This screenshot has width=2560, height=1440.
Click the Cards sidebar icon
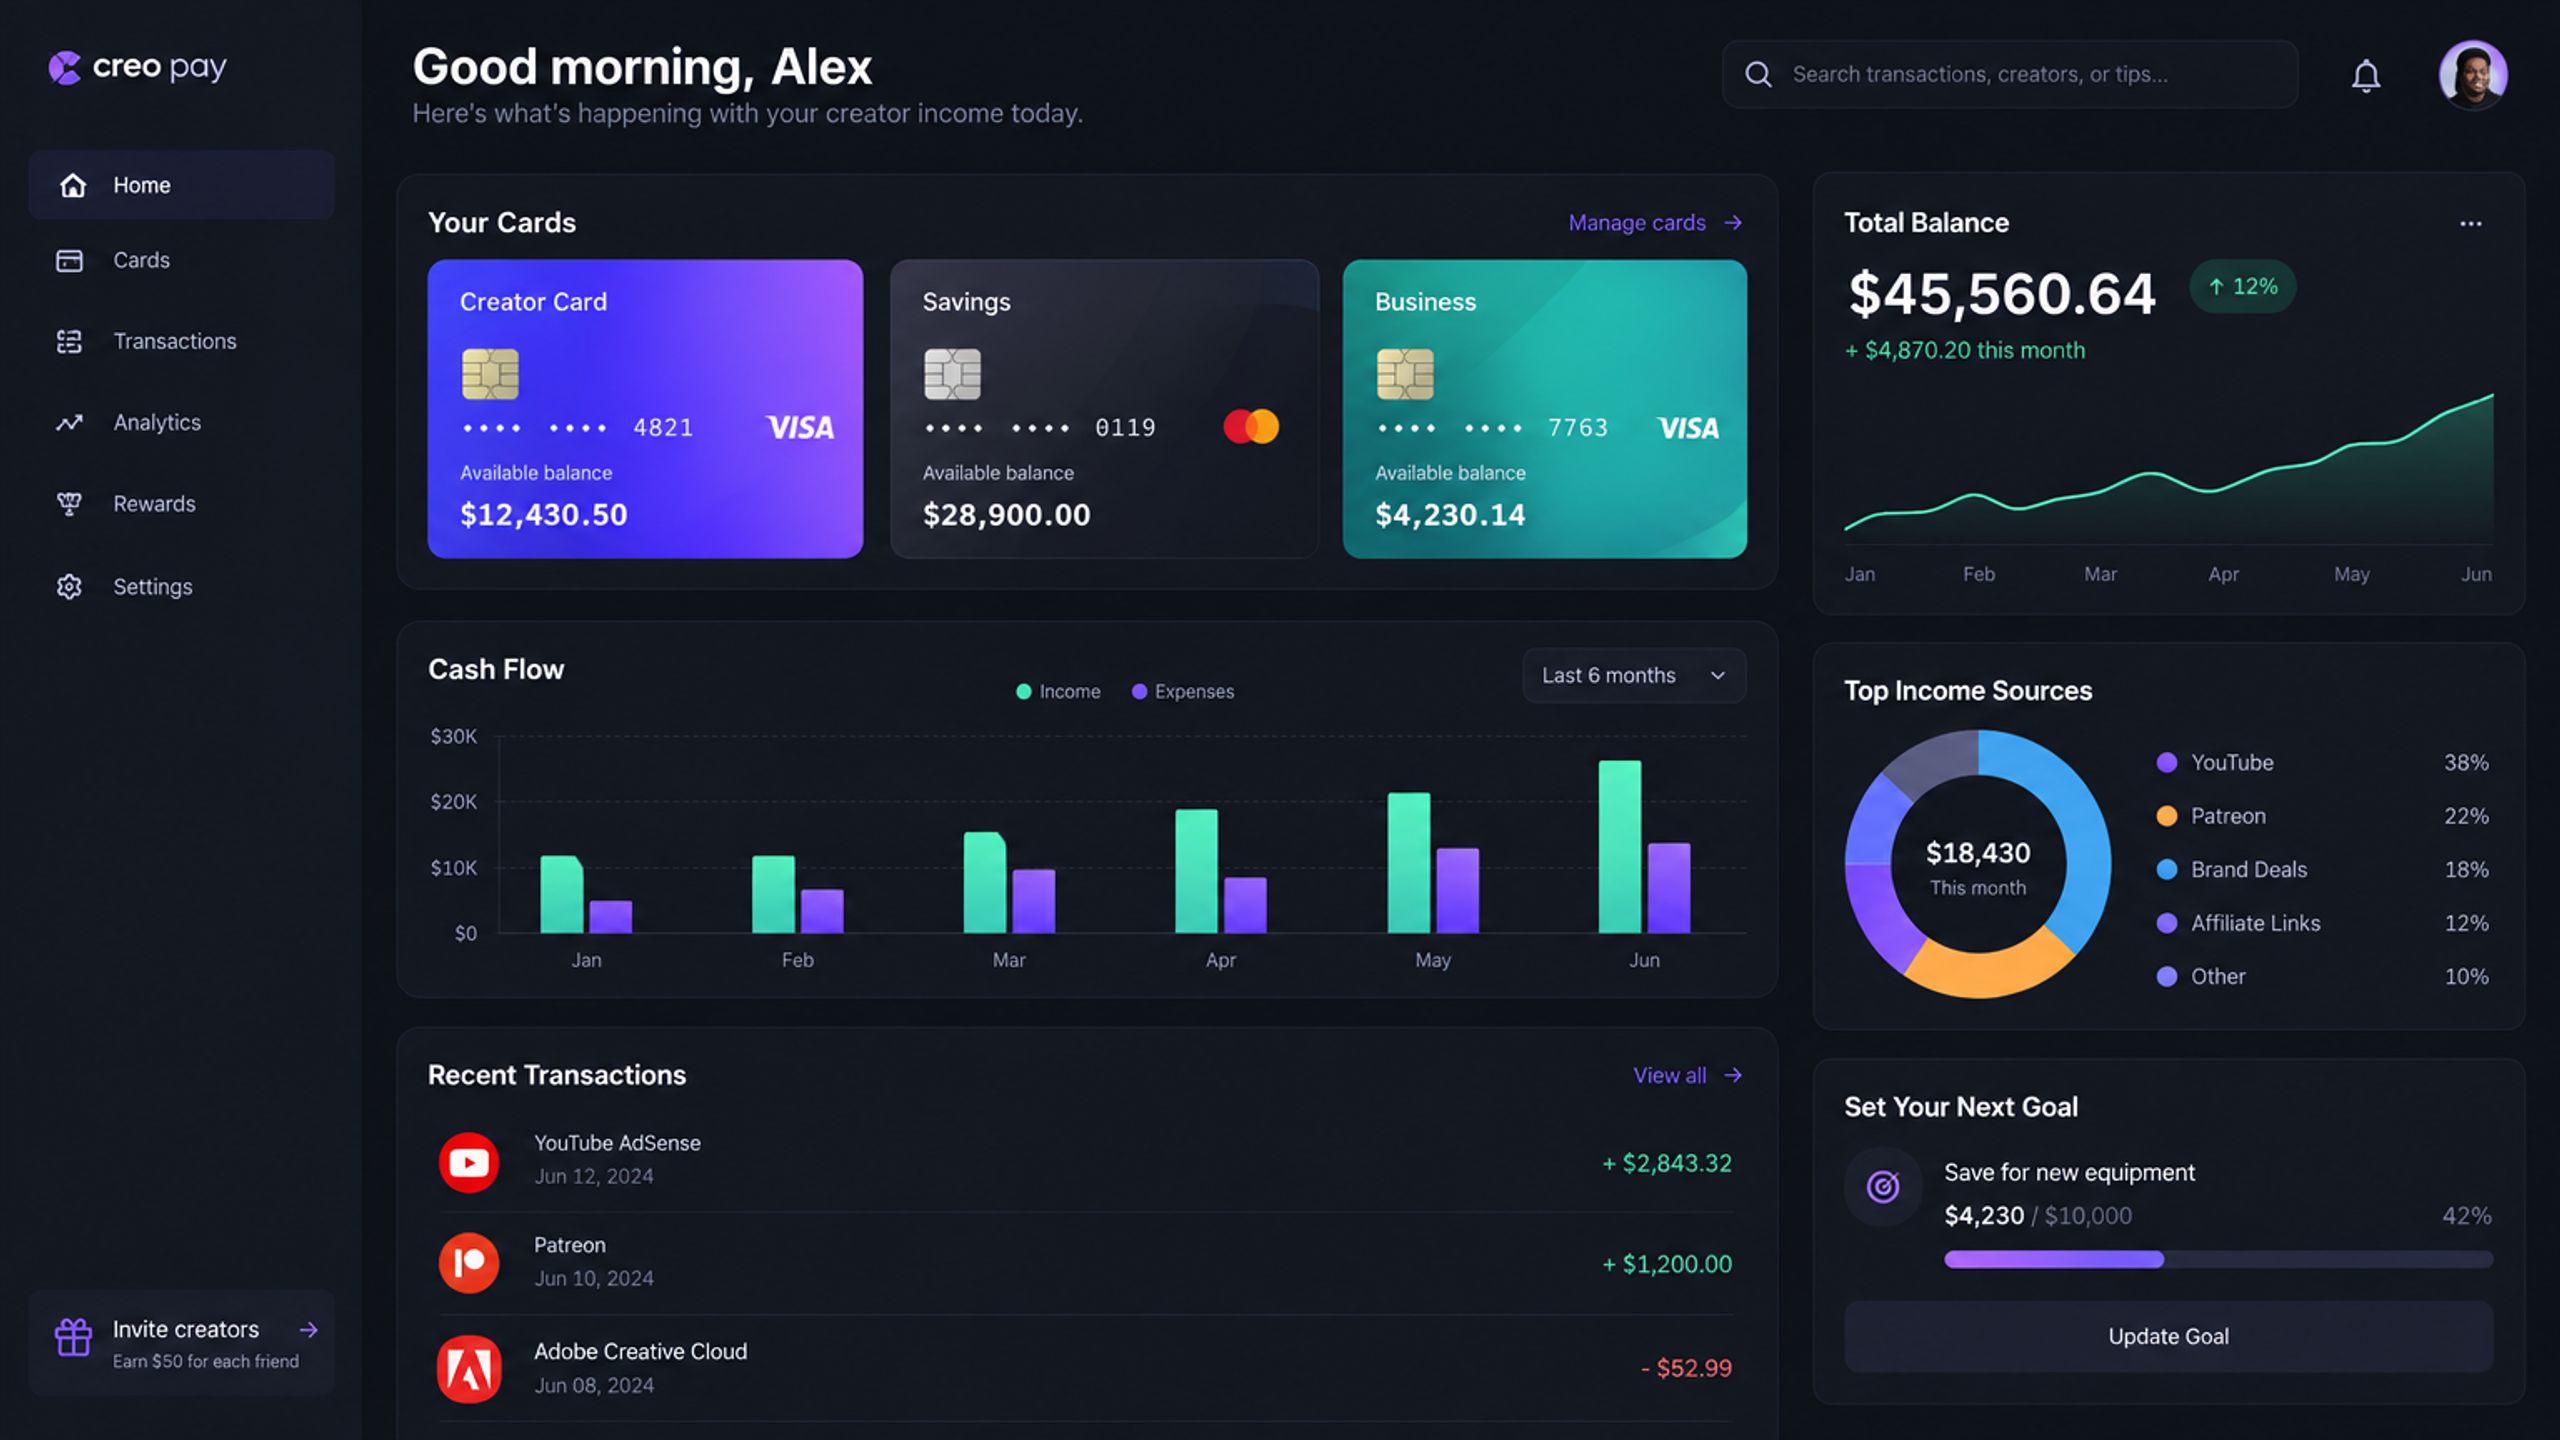pos(69,260)
